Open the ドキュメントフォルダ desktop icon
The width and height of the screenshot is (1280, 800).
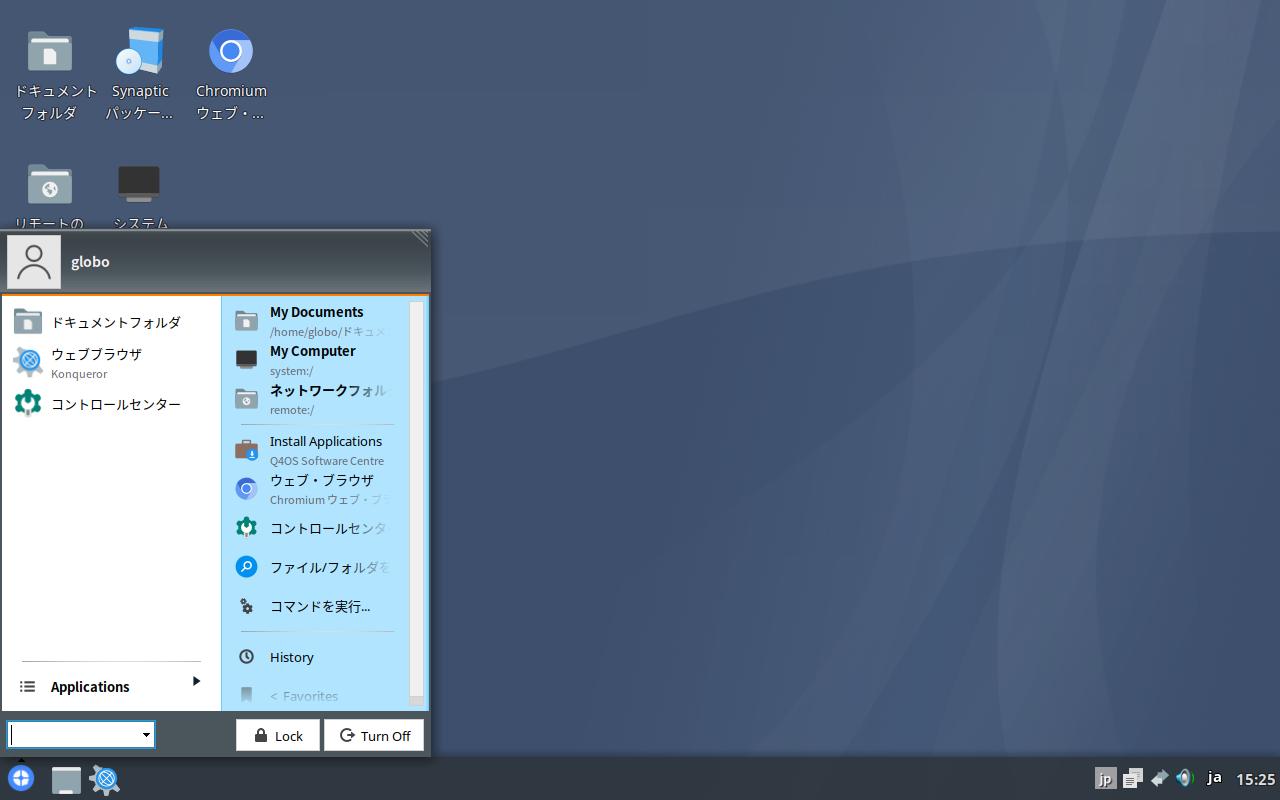click(49, 52)
